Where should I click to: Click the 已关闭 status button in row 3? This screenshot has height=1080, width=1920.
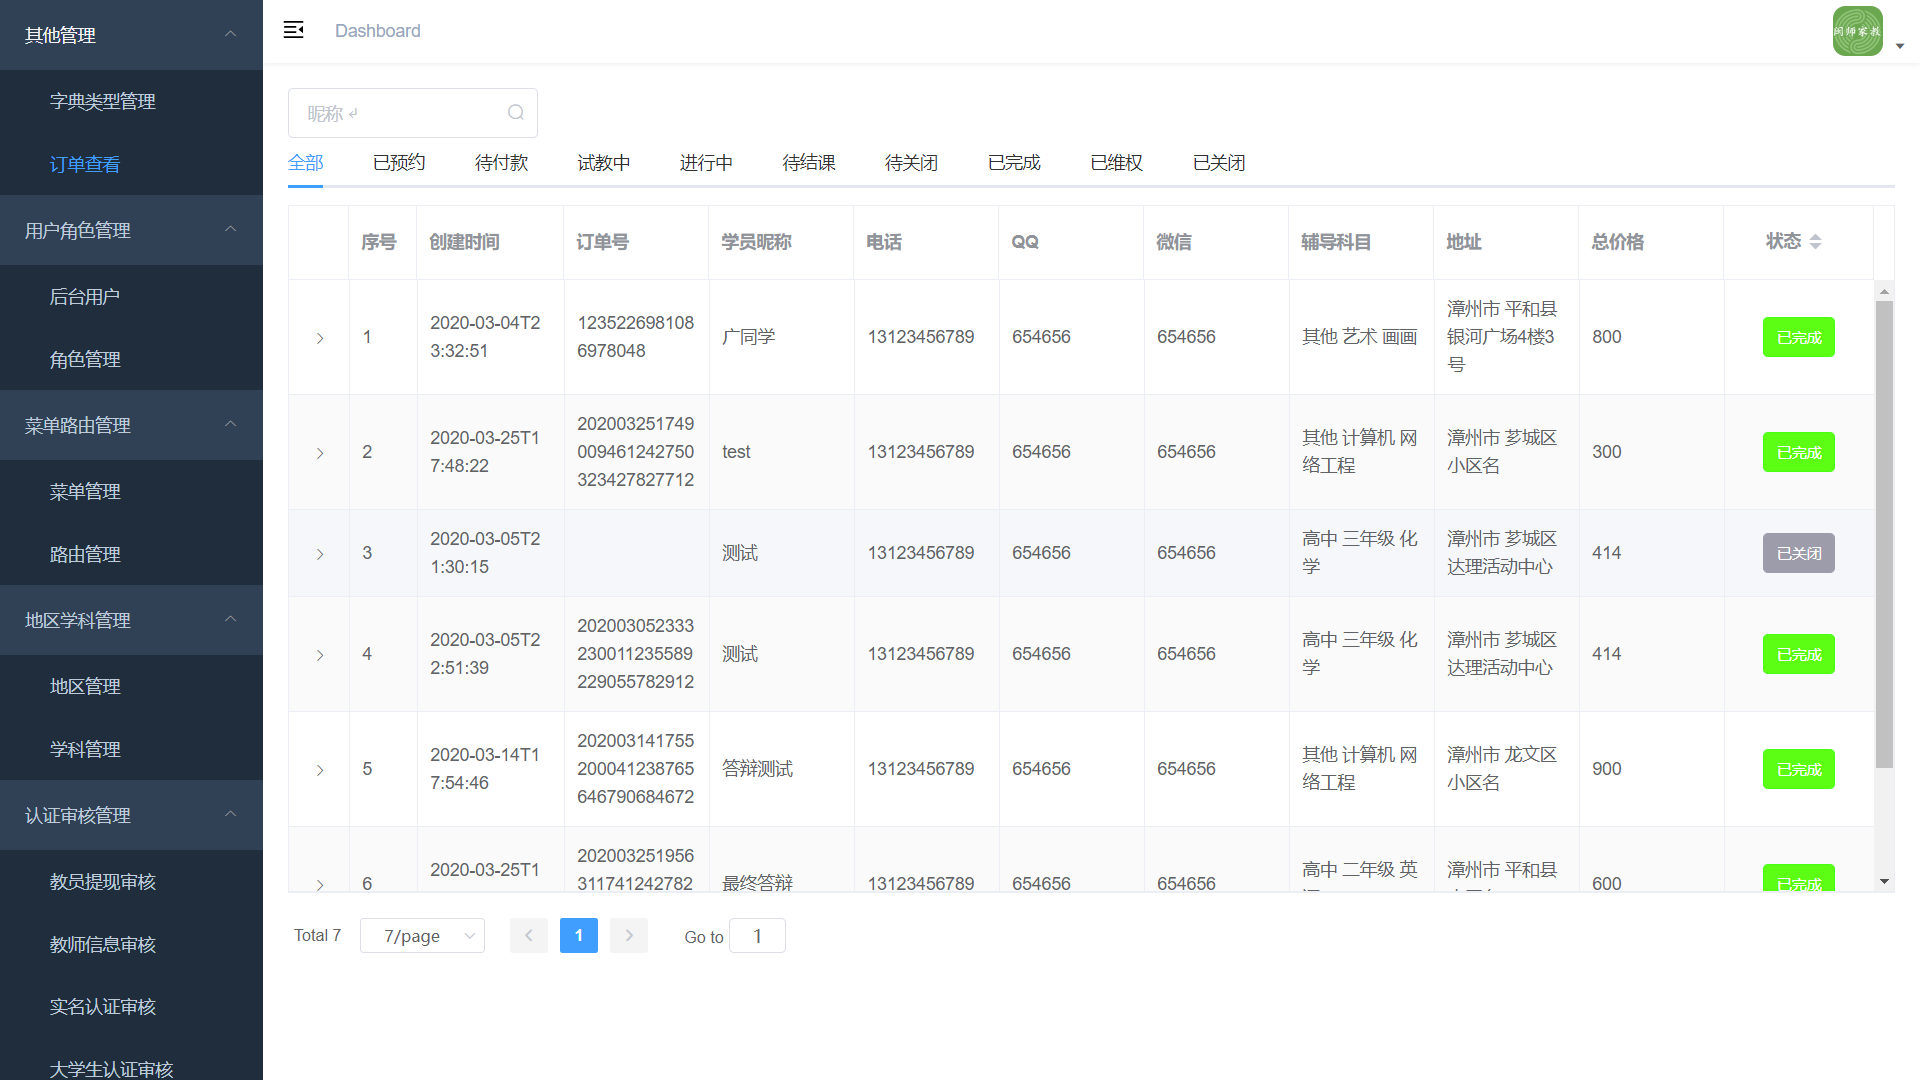coord(1798,553)
